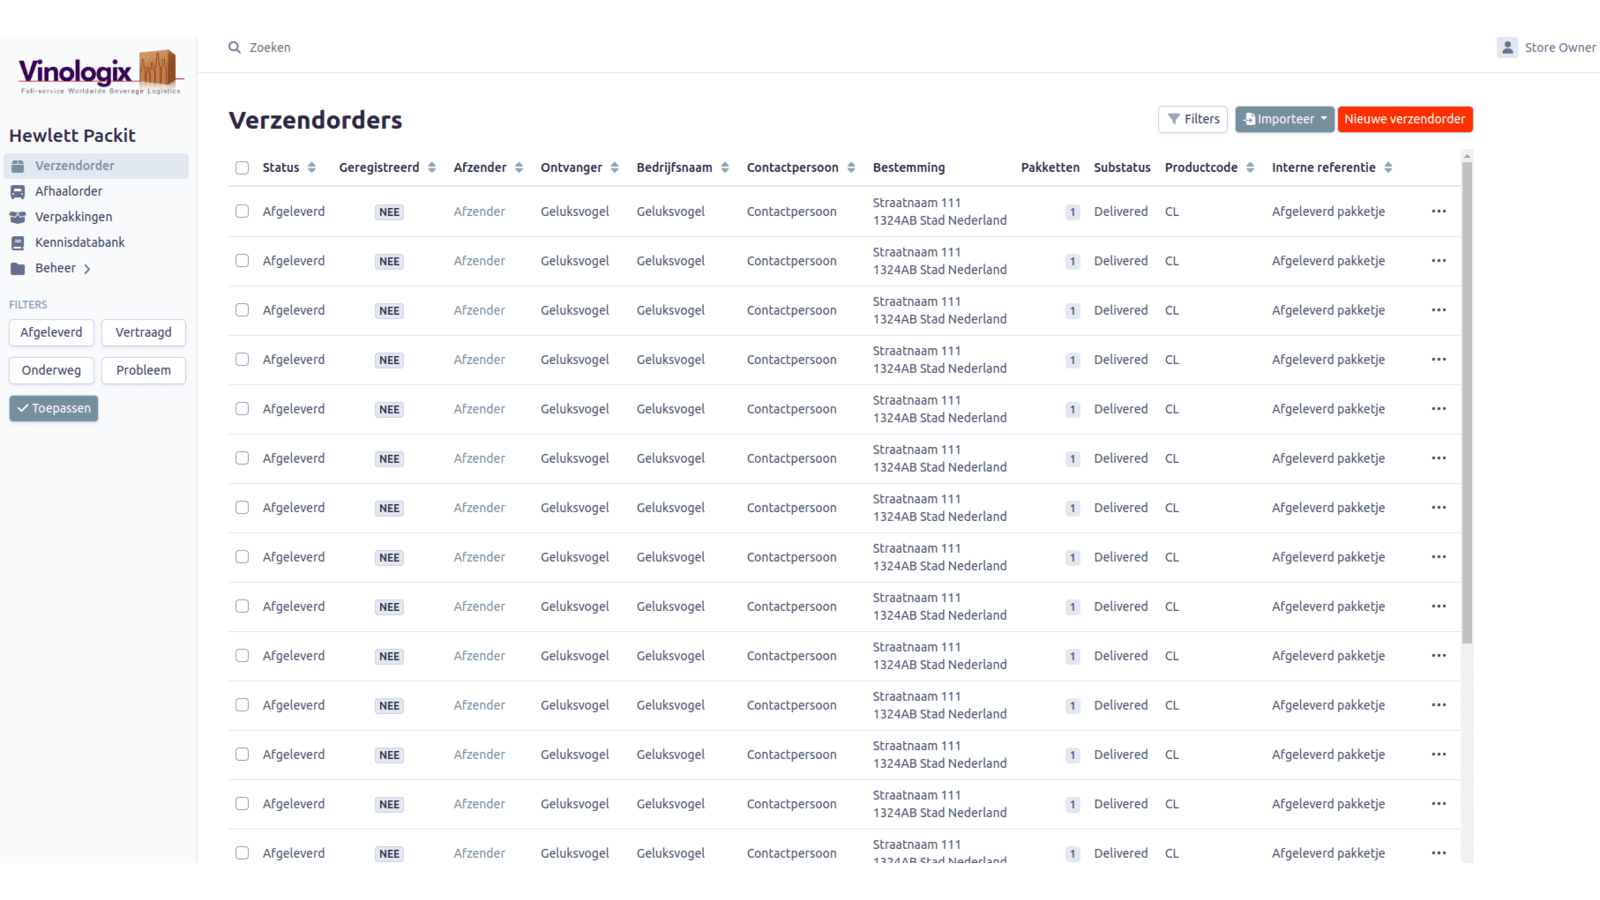Open actions menu for first order row

click(1439, 211)
